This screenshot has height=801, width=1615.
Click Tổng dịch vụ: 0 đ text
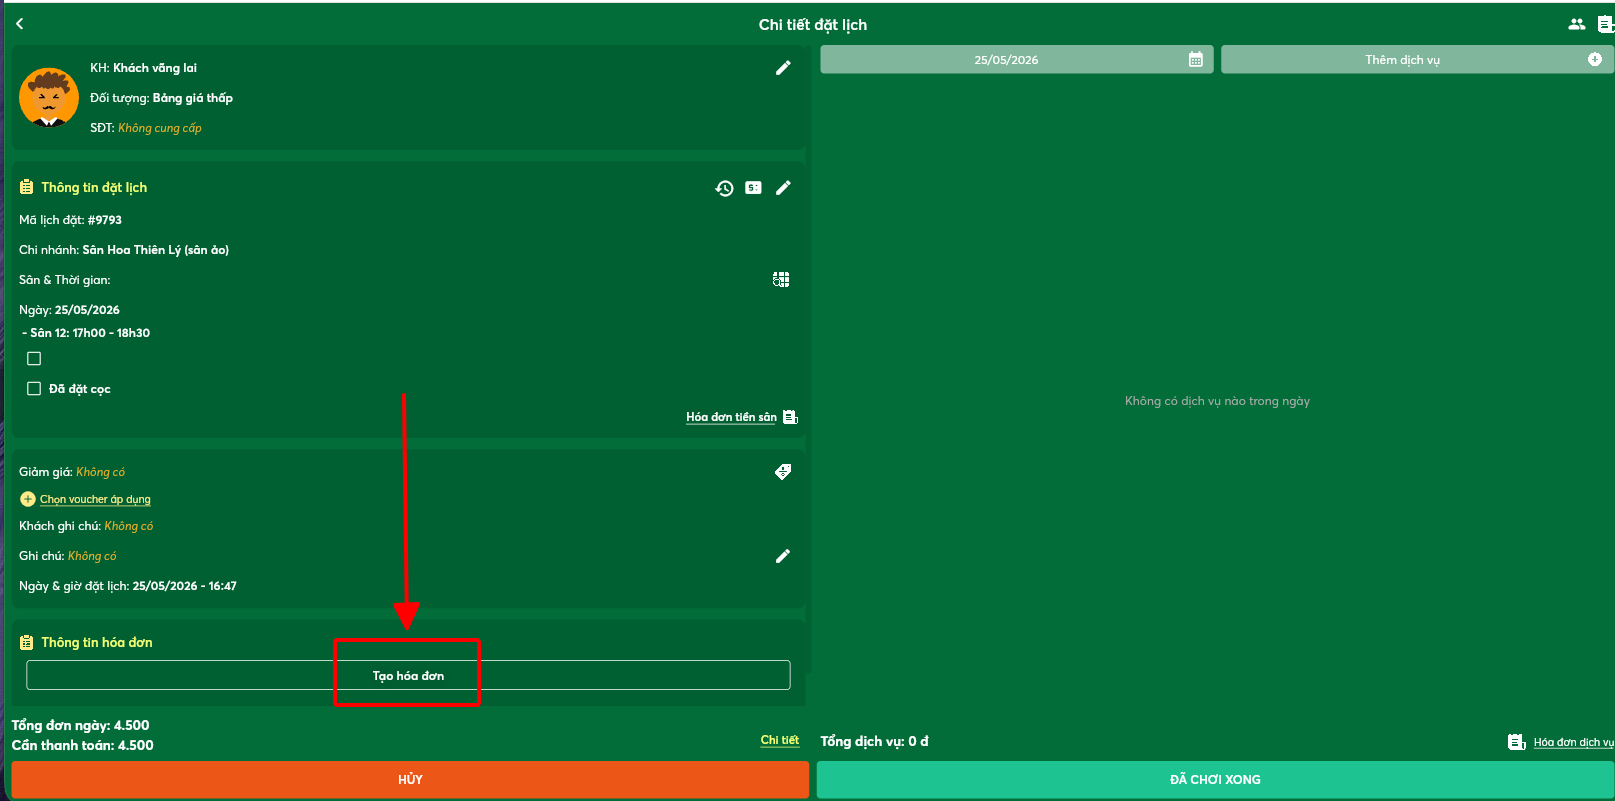pos(874,741)
